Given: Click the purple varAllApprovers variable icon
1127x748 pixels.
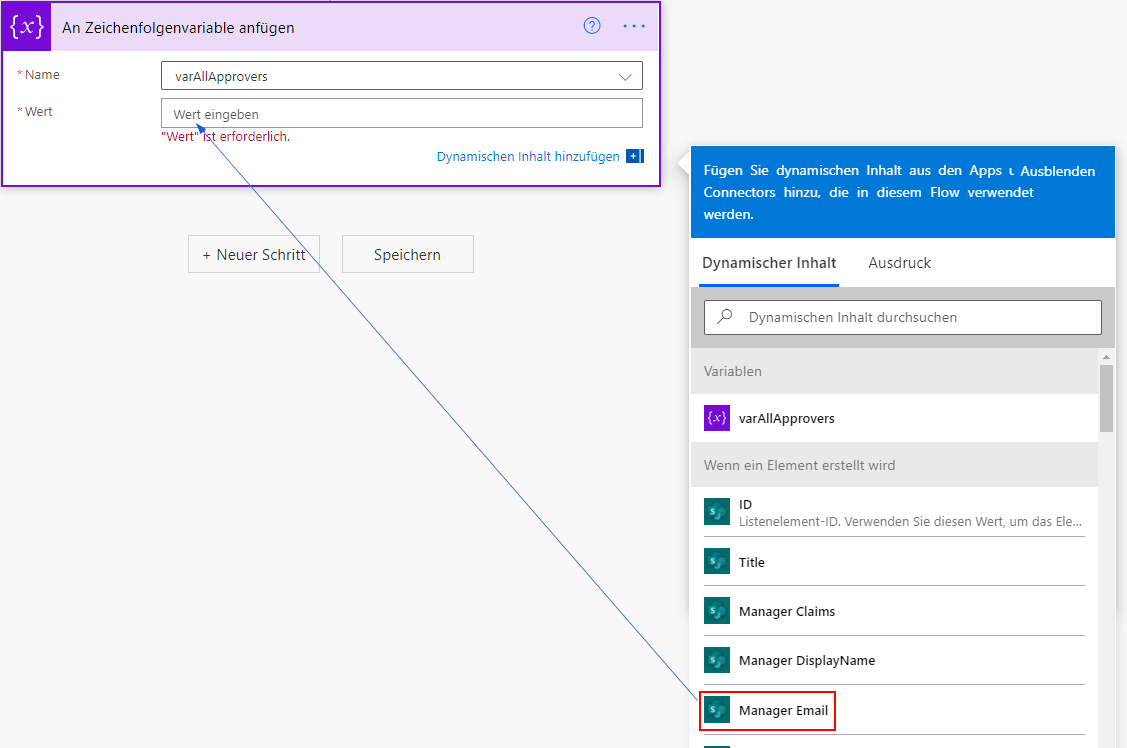Looking at the screenshot, I should click(x=717, y=417).
